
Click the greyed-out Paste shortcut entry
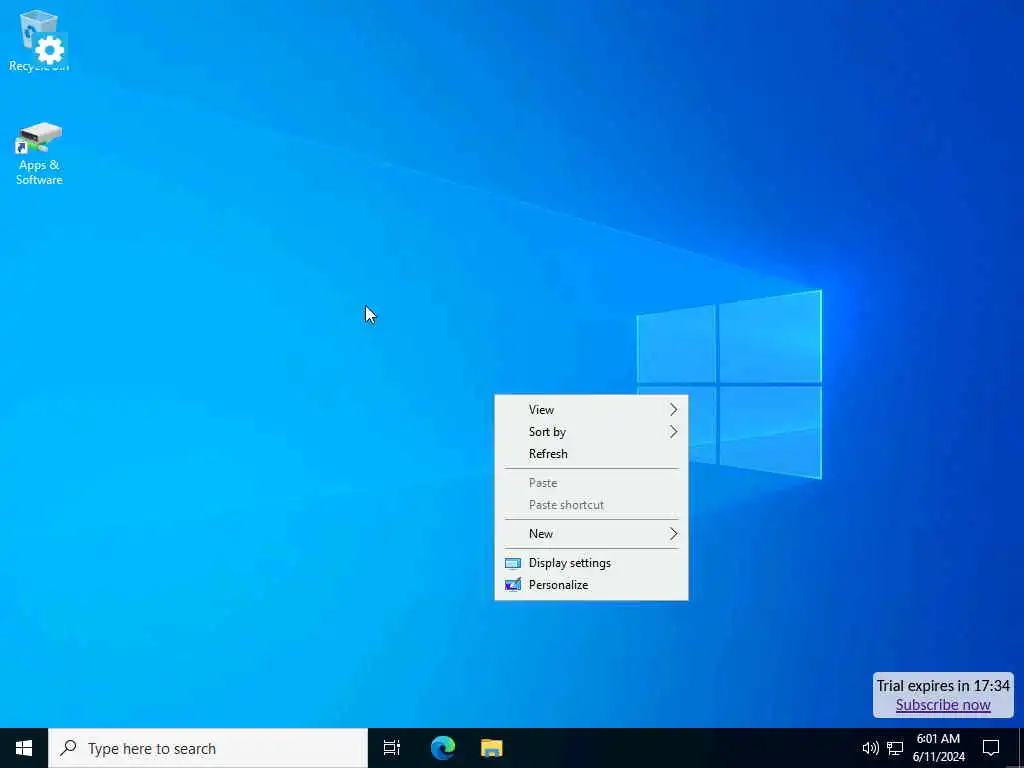point(591,505)
